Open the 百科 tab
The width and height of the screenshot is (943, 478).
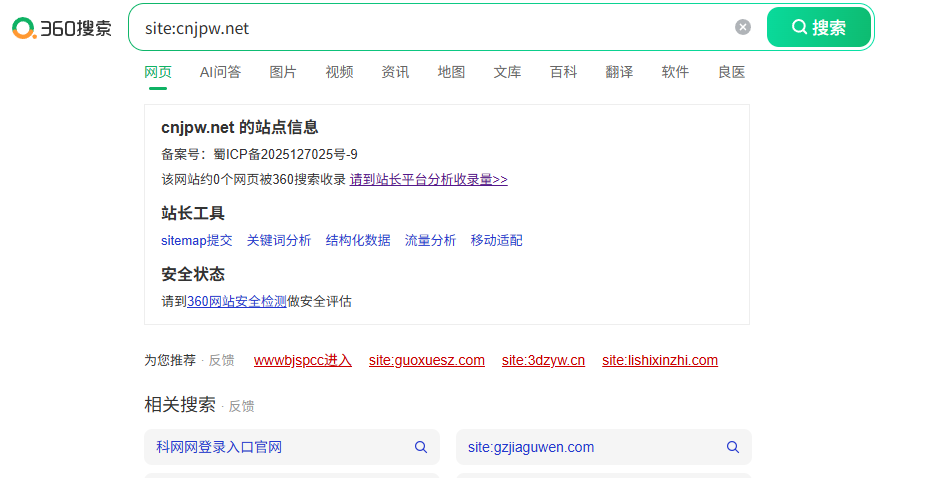point(564,72)
